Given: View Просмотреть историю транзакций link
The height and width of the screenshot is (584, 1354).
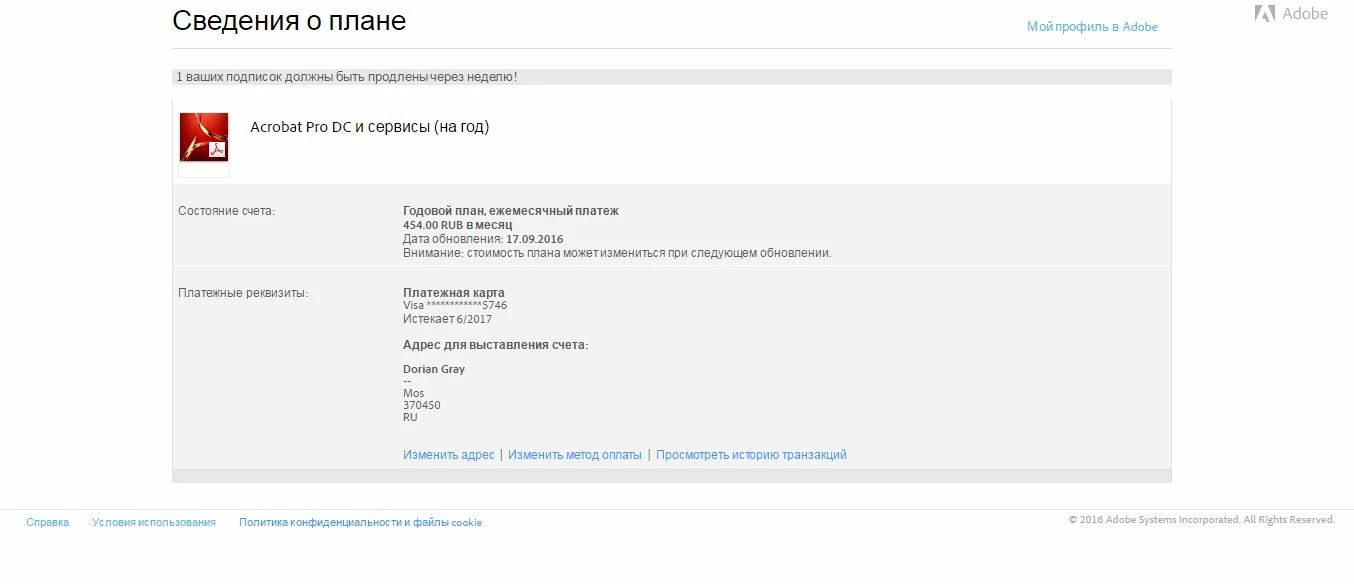Looking at the screenshot, I should 751,455.
